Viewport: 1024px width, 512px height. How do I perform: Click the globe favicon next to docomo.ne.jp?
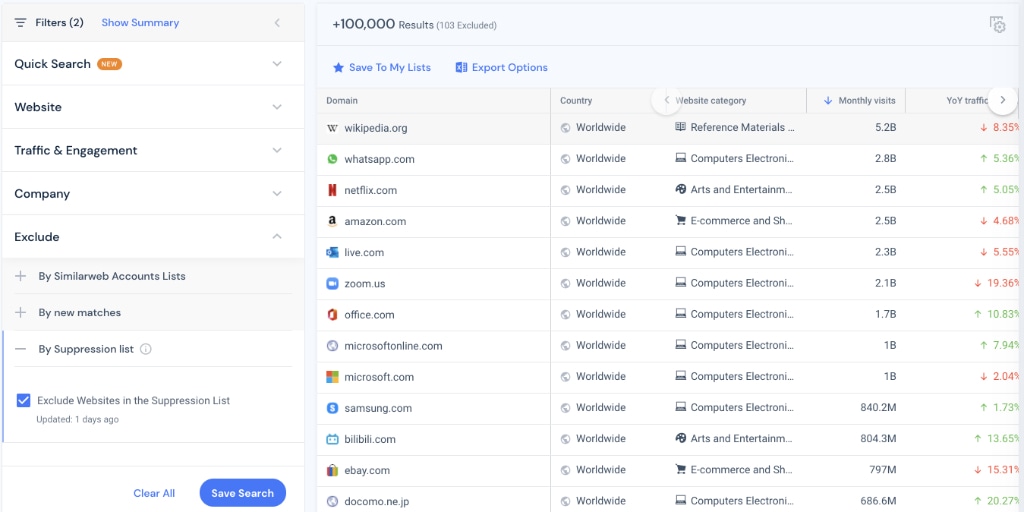[332, 502]
